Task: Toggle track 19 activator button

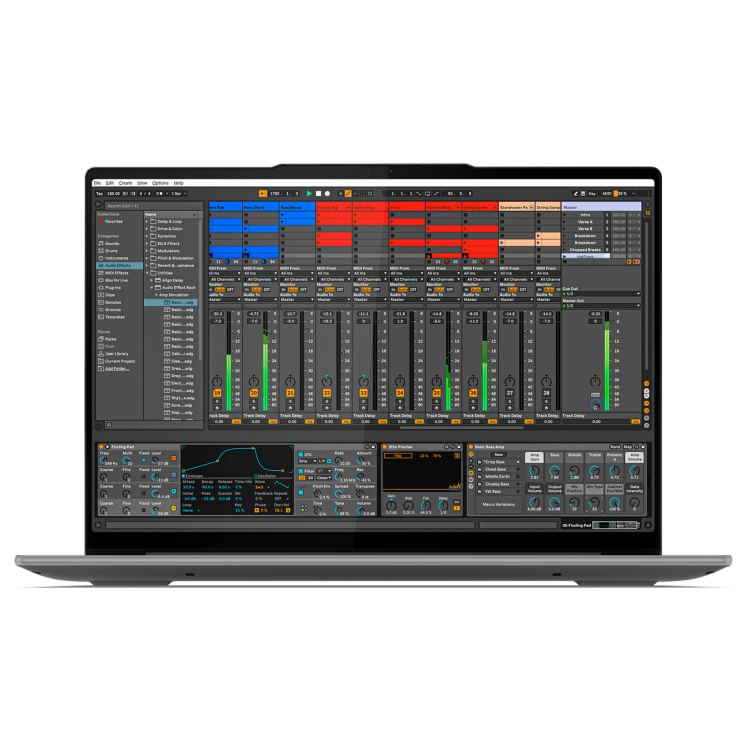Action: click(x=217, y=393)
